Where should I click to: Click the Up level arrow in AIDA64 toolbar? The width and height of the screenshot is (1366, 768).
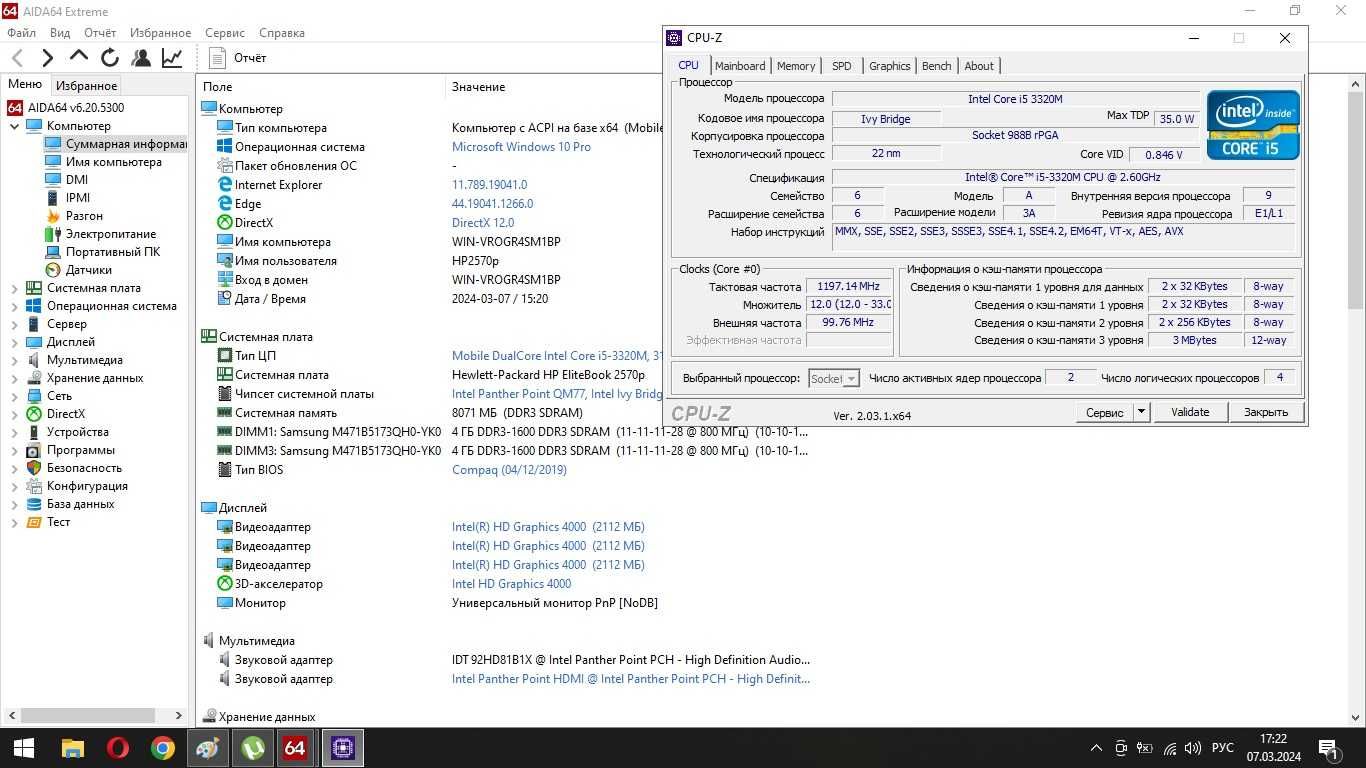pos(79,57)
